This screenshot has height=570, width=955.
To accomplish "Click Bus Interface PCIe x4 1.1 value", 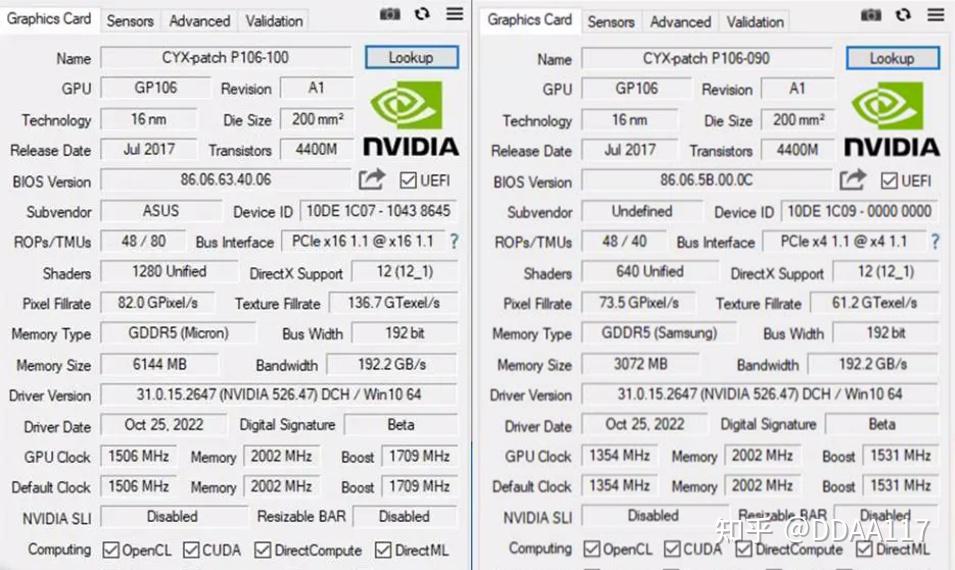I will click(844, 242).
